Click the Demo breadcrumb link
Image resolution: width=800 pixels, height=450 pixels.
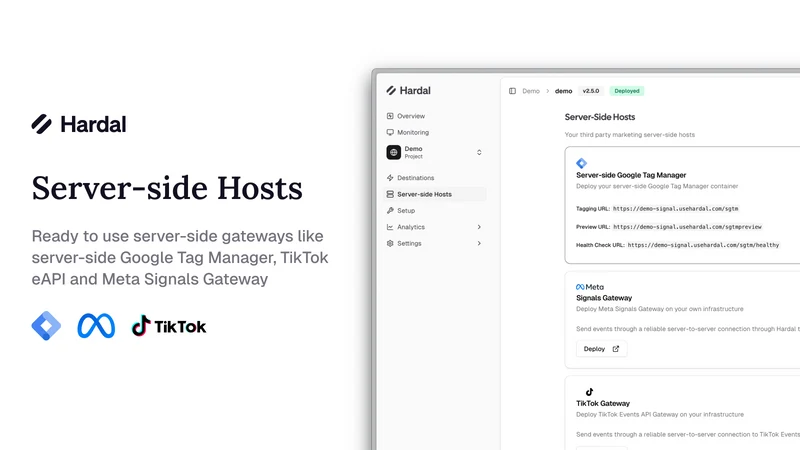531,91
